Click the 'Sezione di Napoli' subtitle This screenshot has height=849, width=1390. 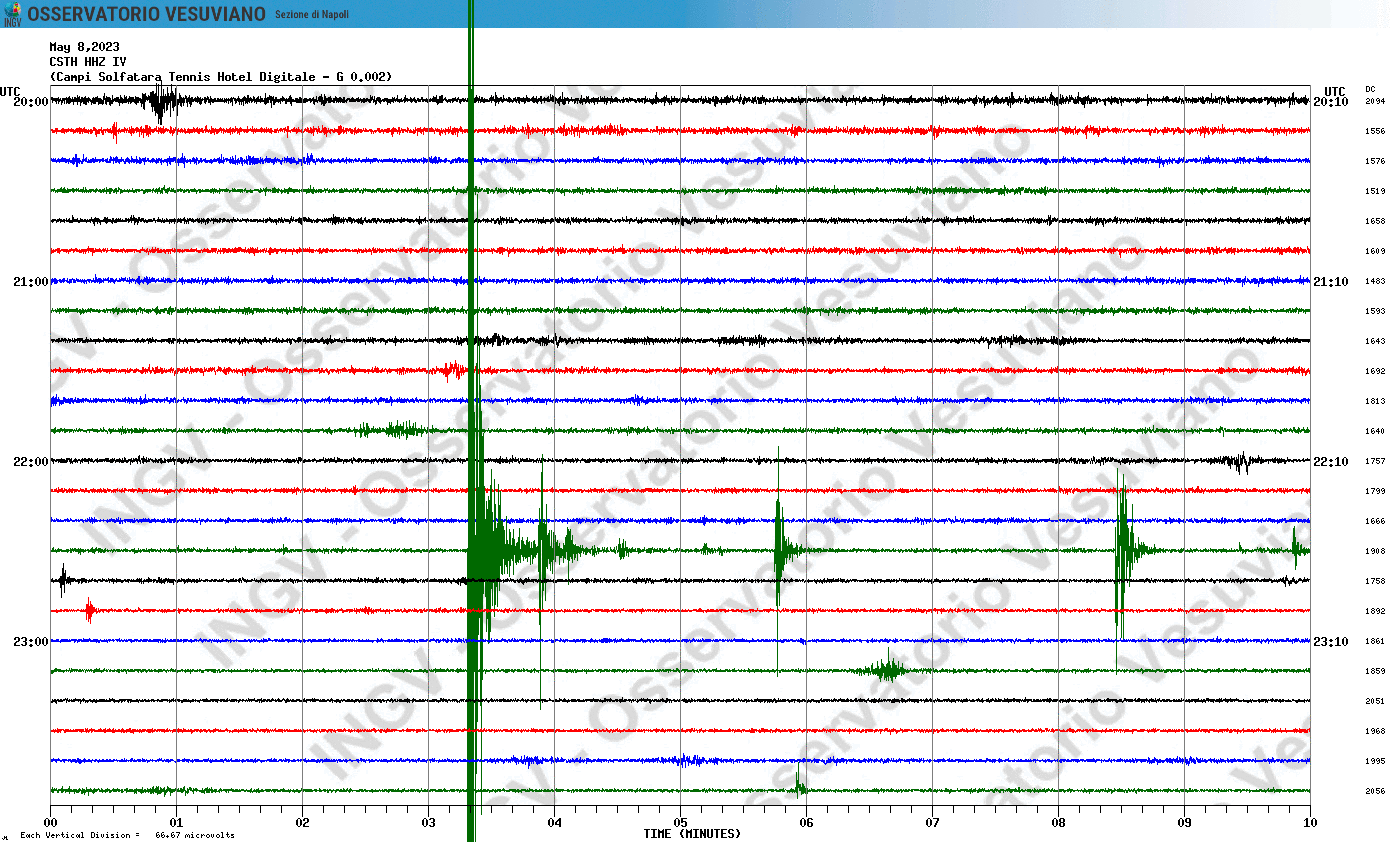click(312, 15)
